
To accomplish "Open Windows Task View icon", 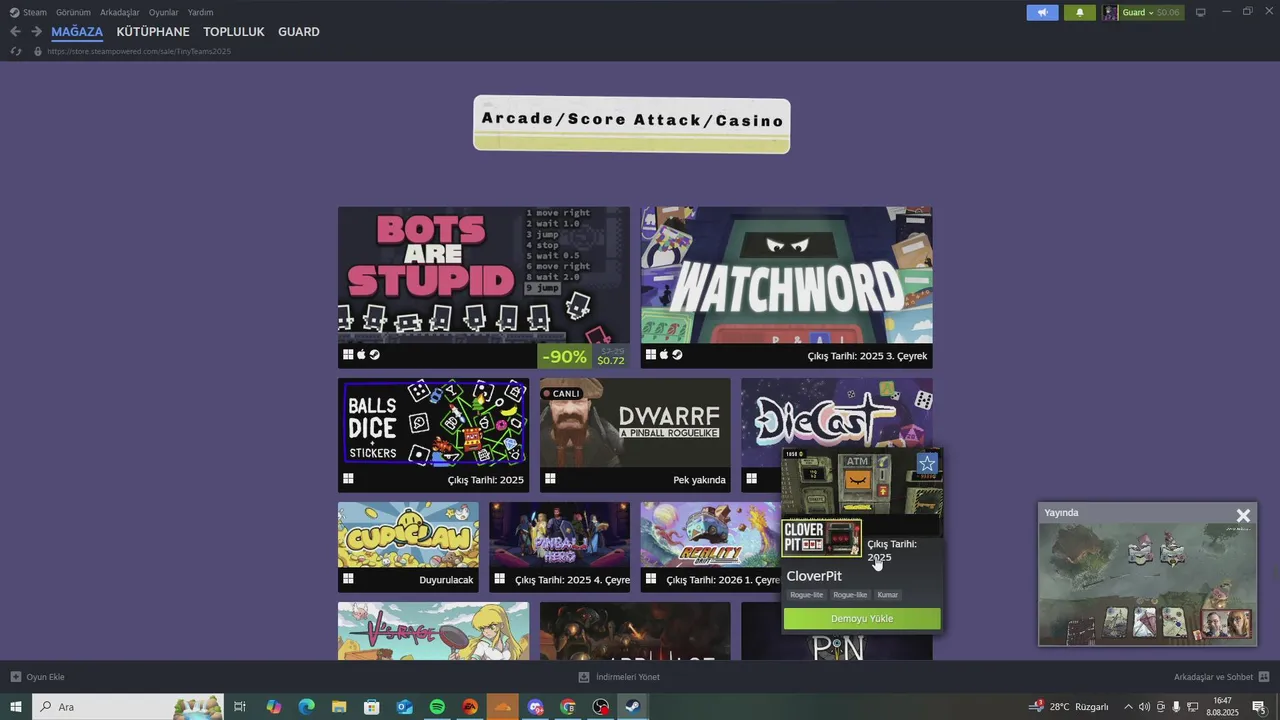I will pos(240,707).
